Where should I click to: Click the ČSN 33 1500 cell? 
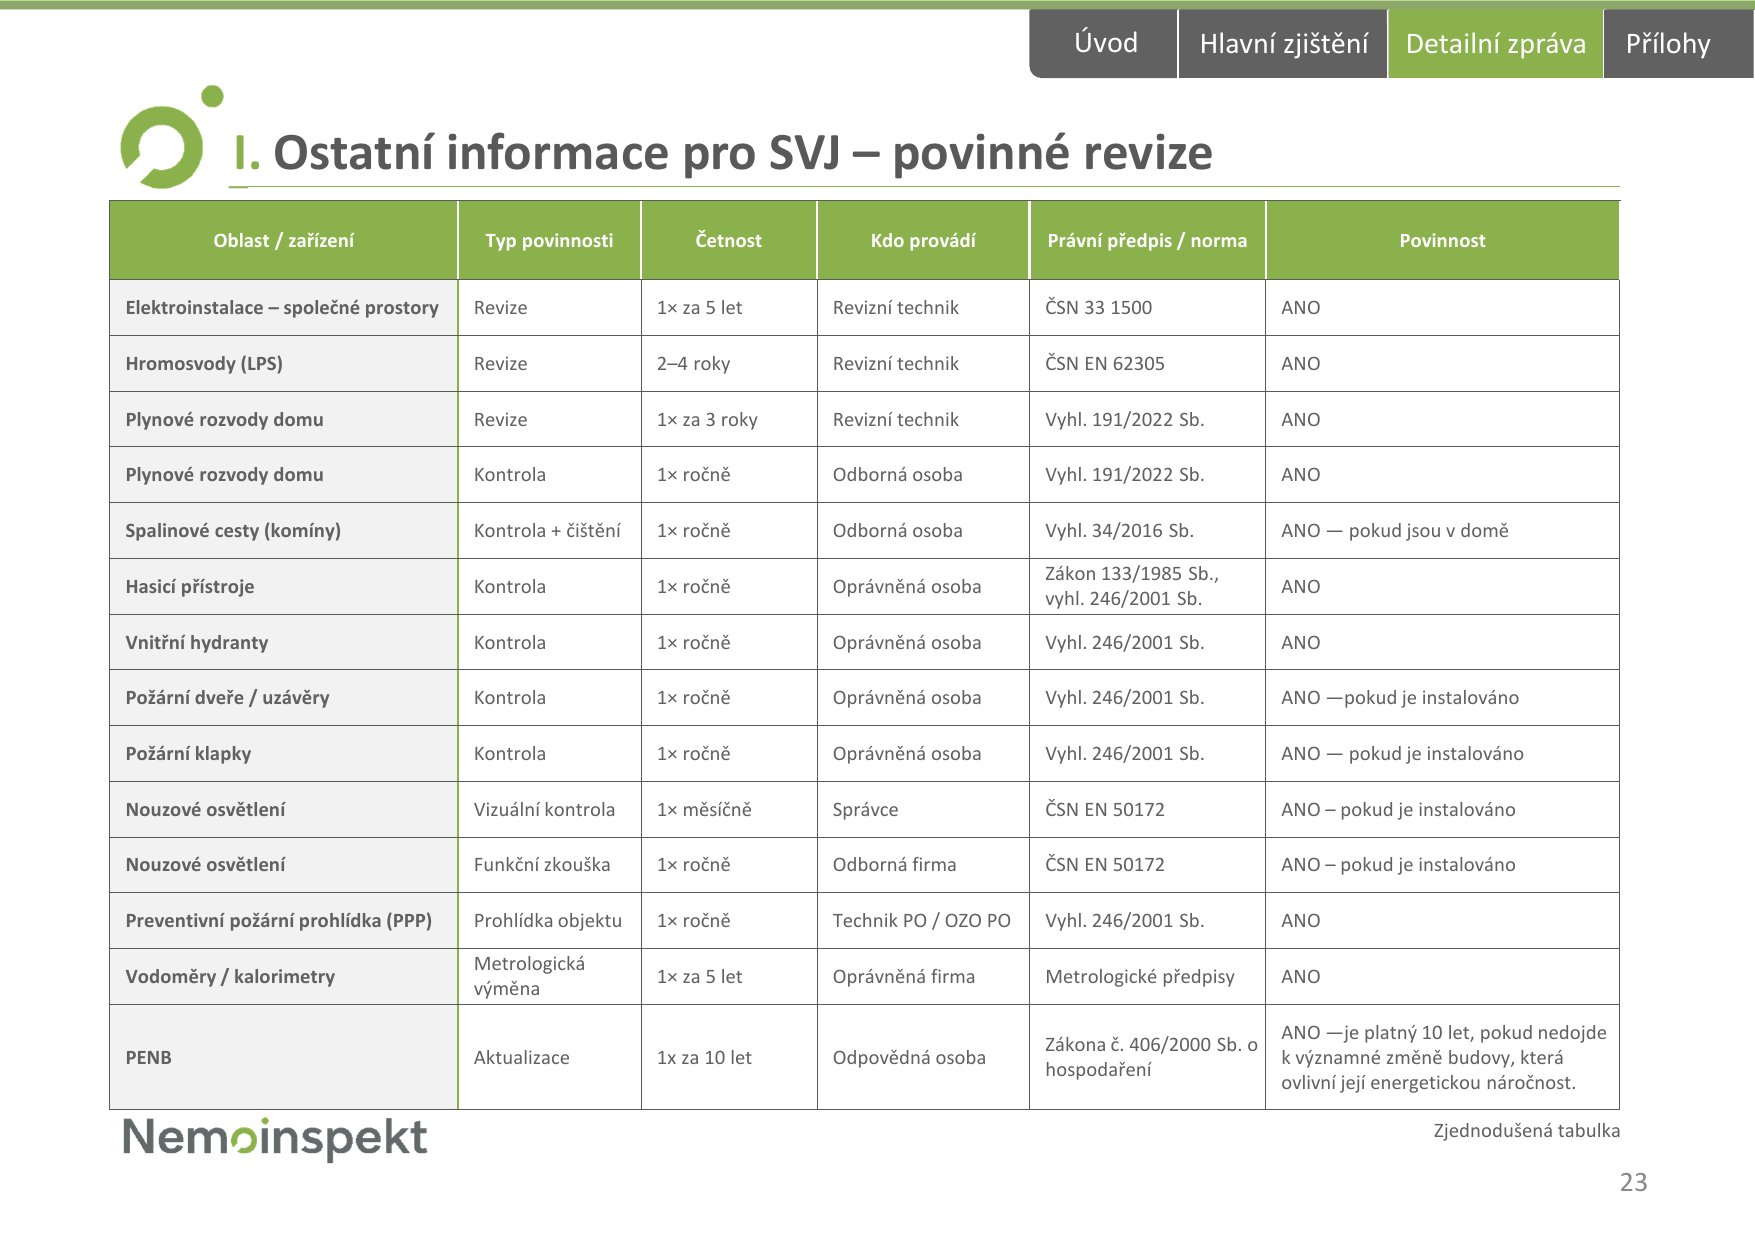pyautogui.click(x=1147, y=308)
